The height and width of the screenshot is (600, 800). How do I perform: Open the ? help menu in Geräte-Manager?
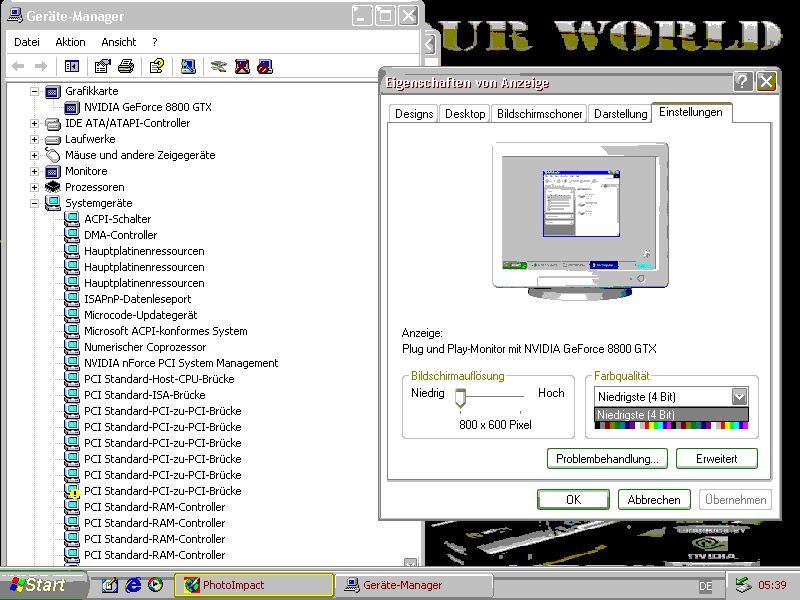click(155, 42)
